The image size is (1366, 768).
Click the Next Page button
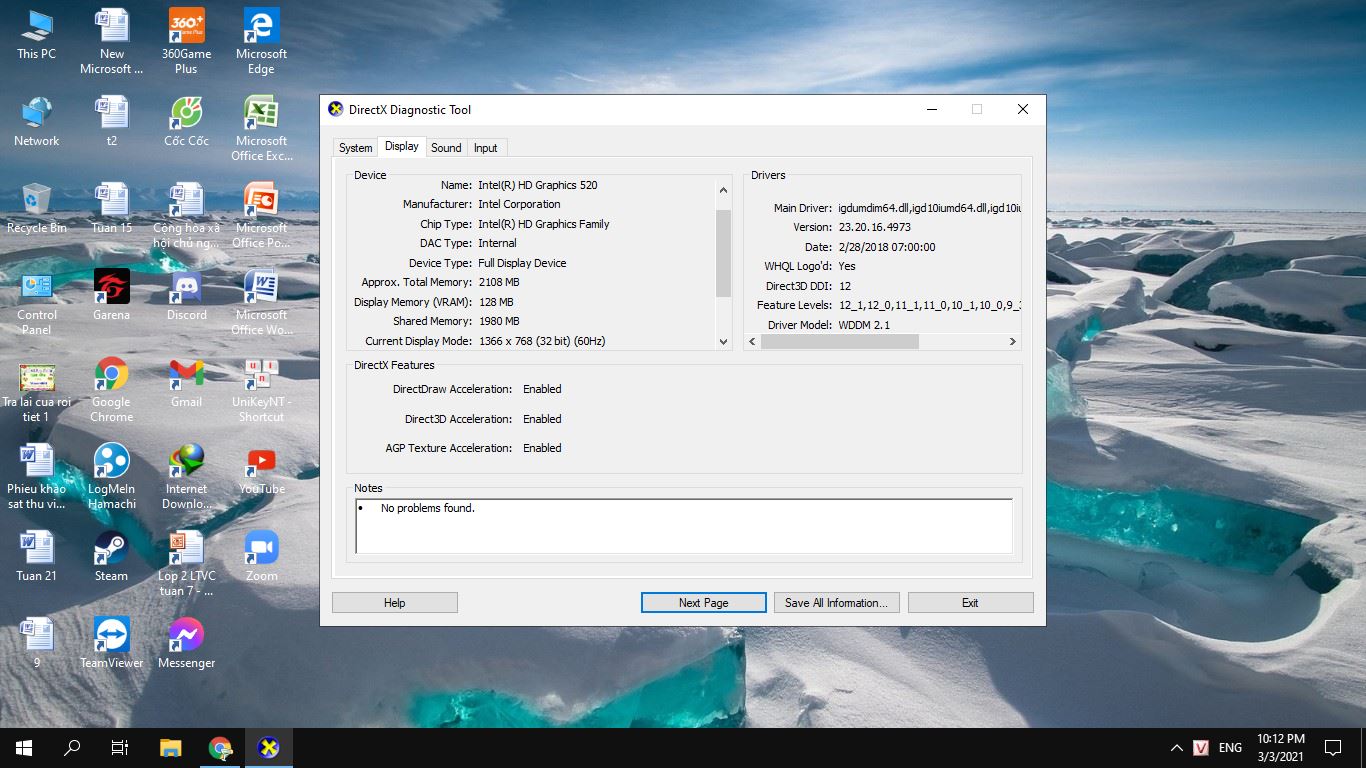tap(703, 603)
